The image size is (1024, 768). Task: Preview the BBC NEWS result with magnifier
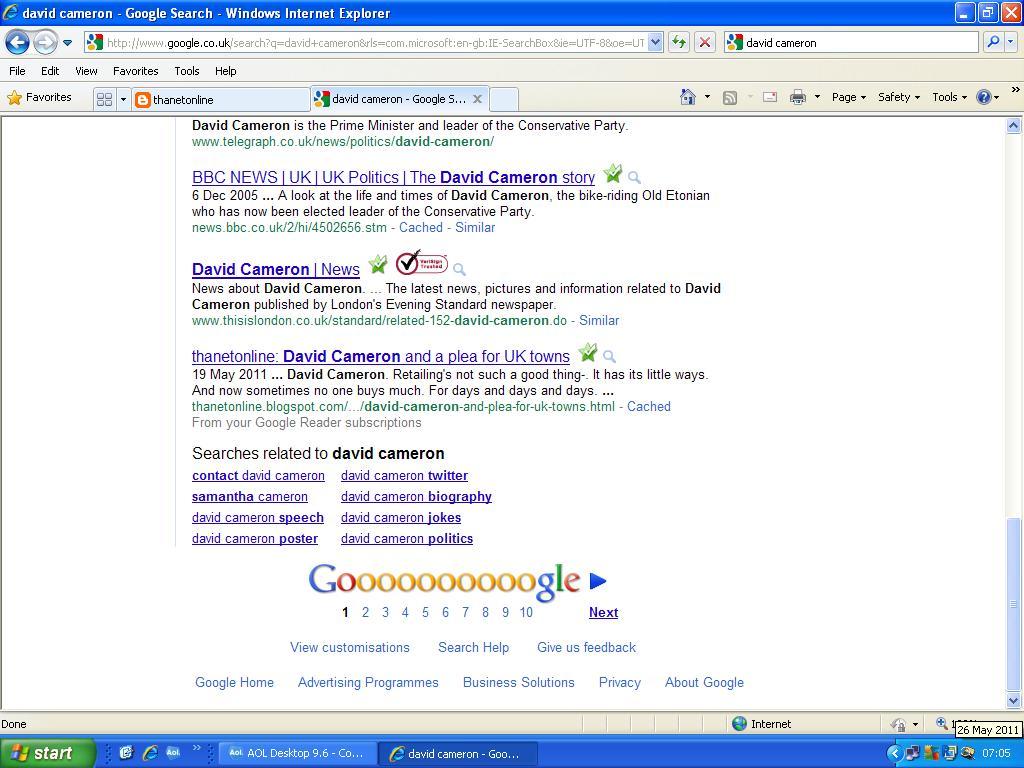coord(634,177)
